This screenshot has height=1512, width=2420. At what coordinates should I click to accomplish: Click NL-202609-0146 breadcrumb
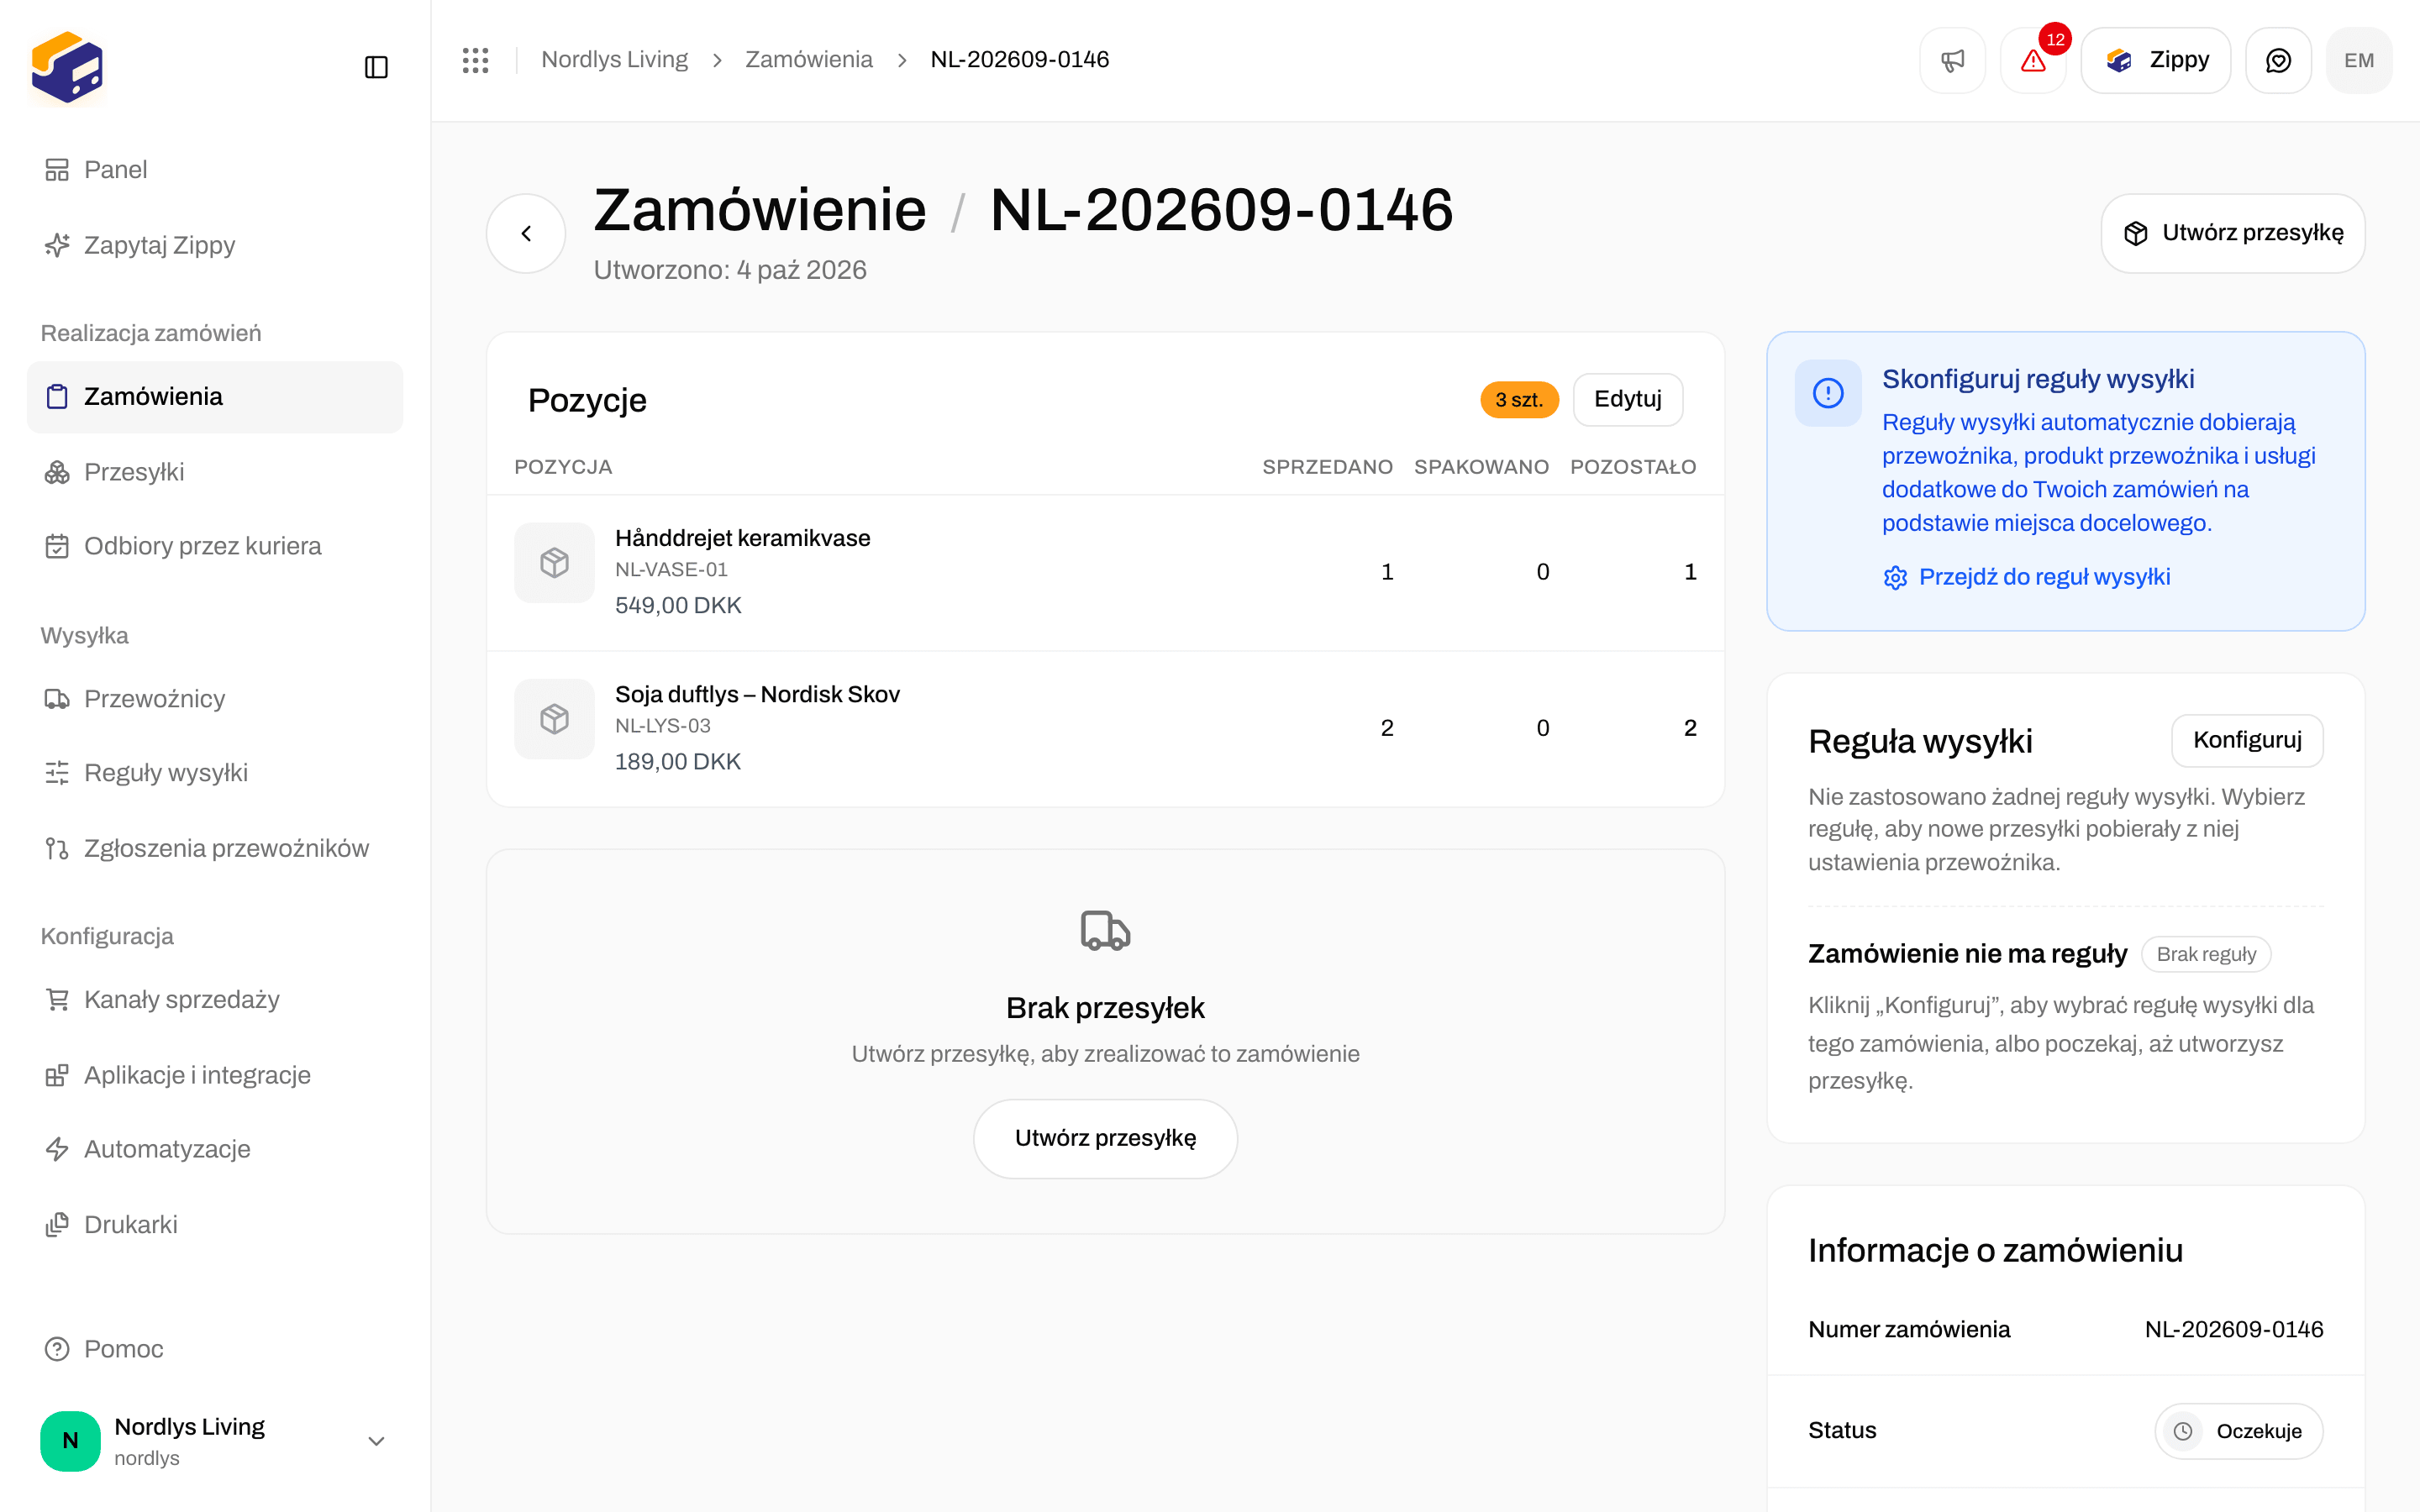(x=1019, y=60)
